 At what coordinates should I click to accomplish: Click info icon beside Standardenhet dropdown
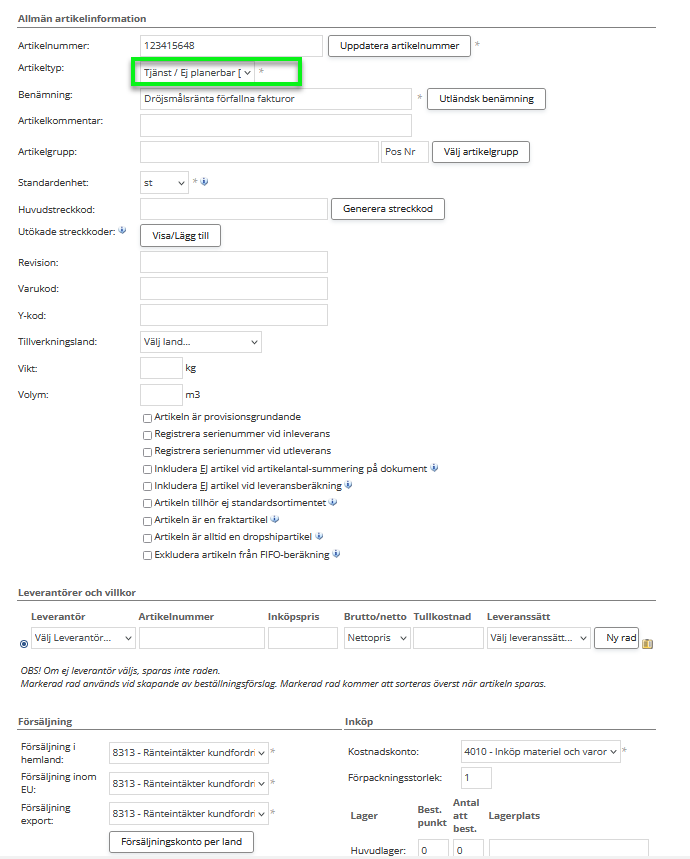click(204, 182)
